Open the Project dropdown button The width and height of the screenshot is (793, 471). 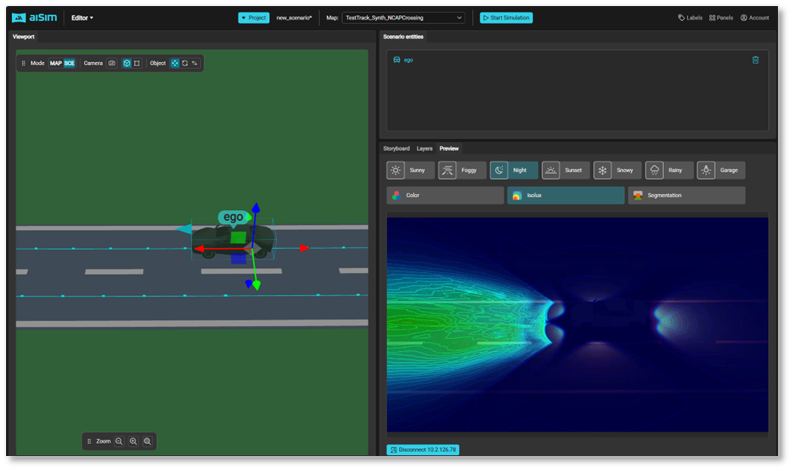pos(253,18)
